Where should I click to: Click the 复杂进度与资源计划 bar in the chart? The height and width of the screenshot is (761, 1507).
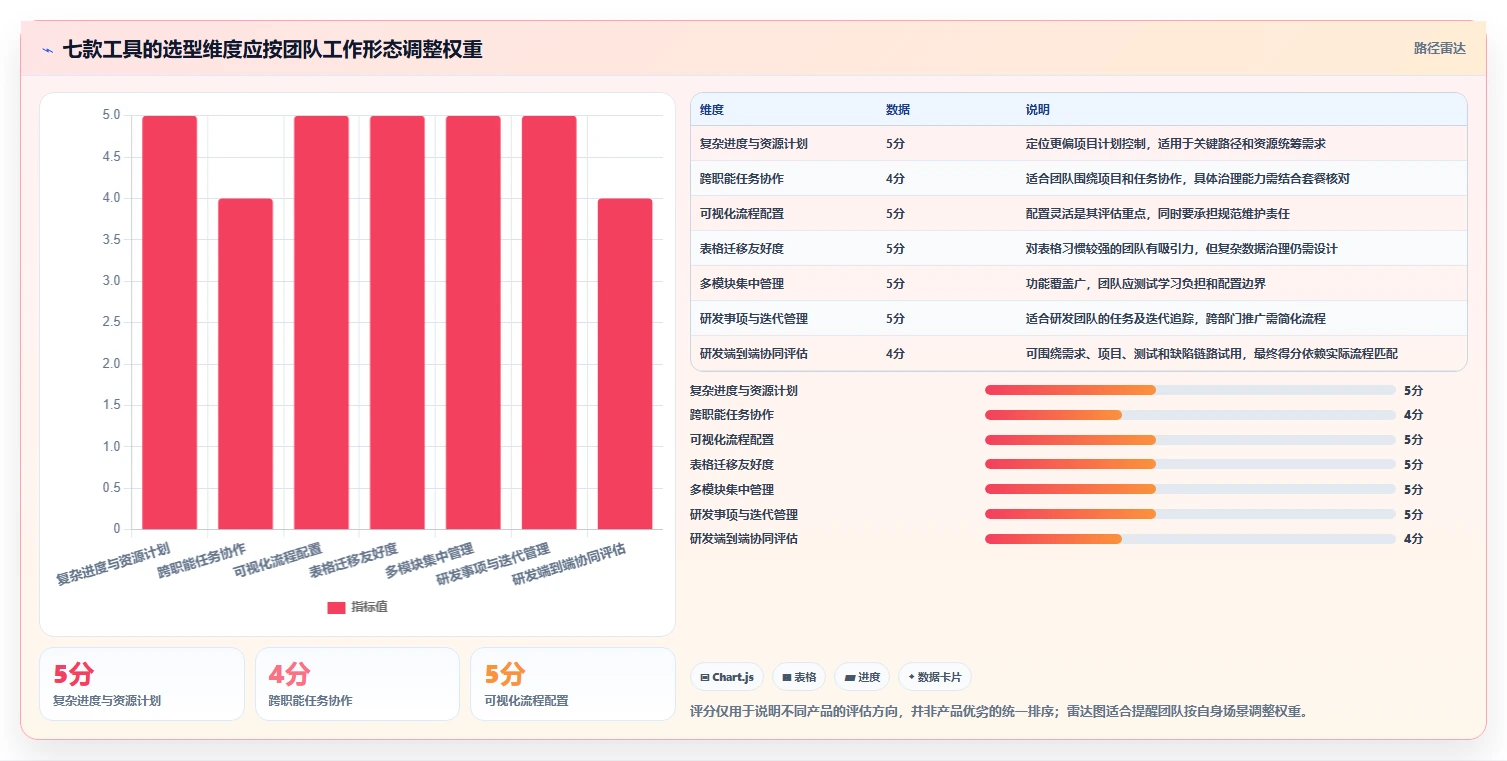[x=169, y=322]
